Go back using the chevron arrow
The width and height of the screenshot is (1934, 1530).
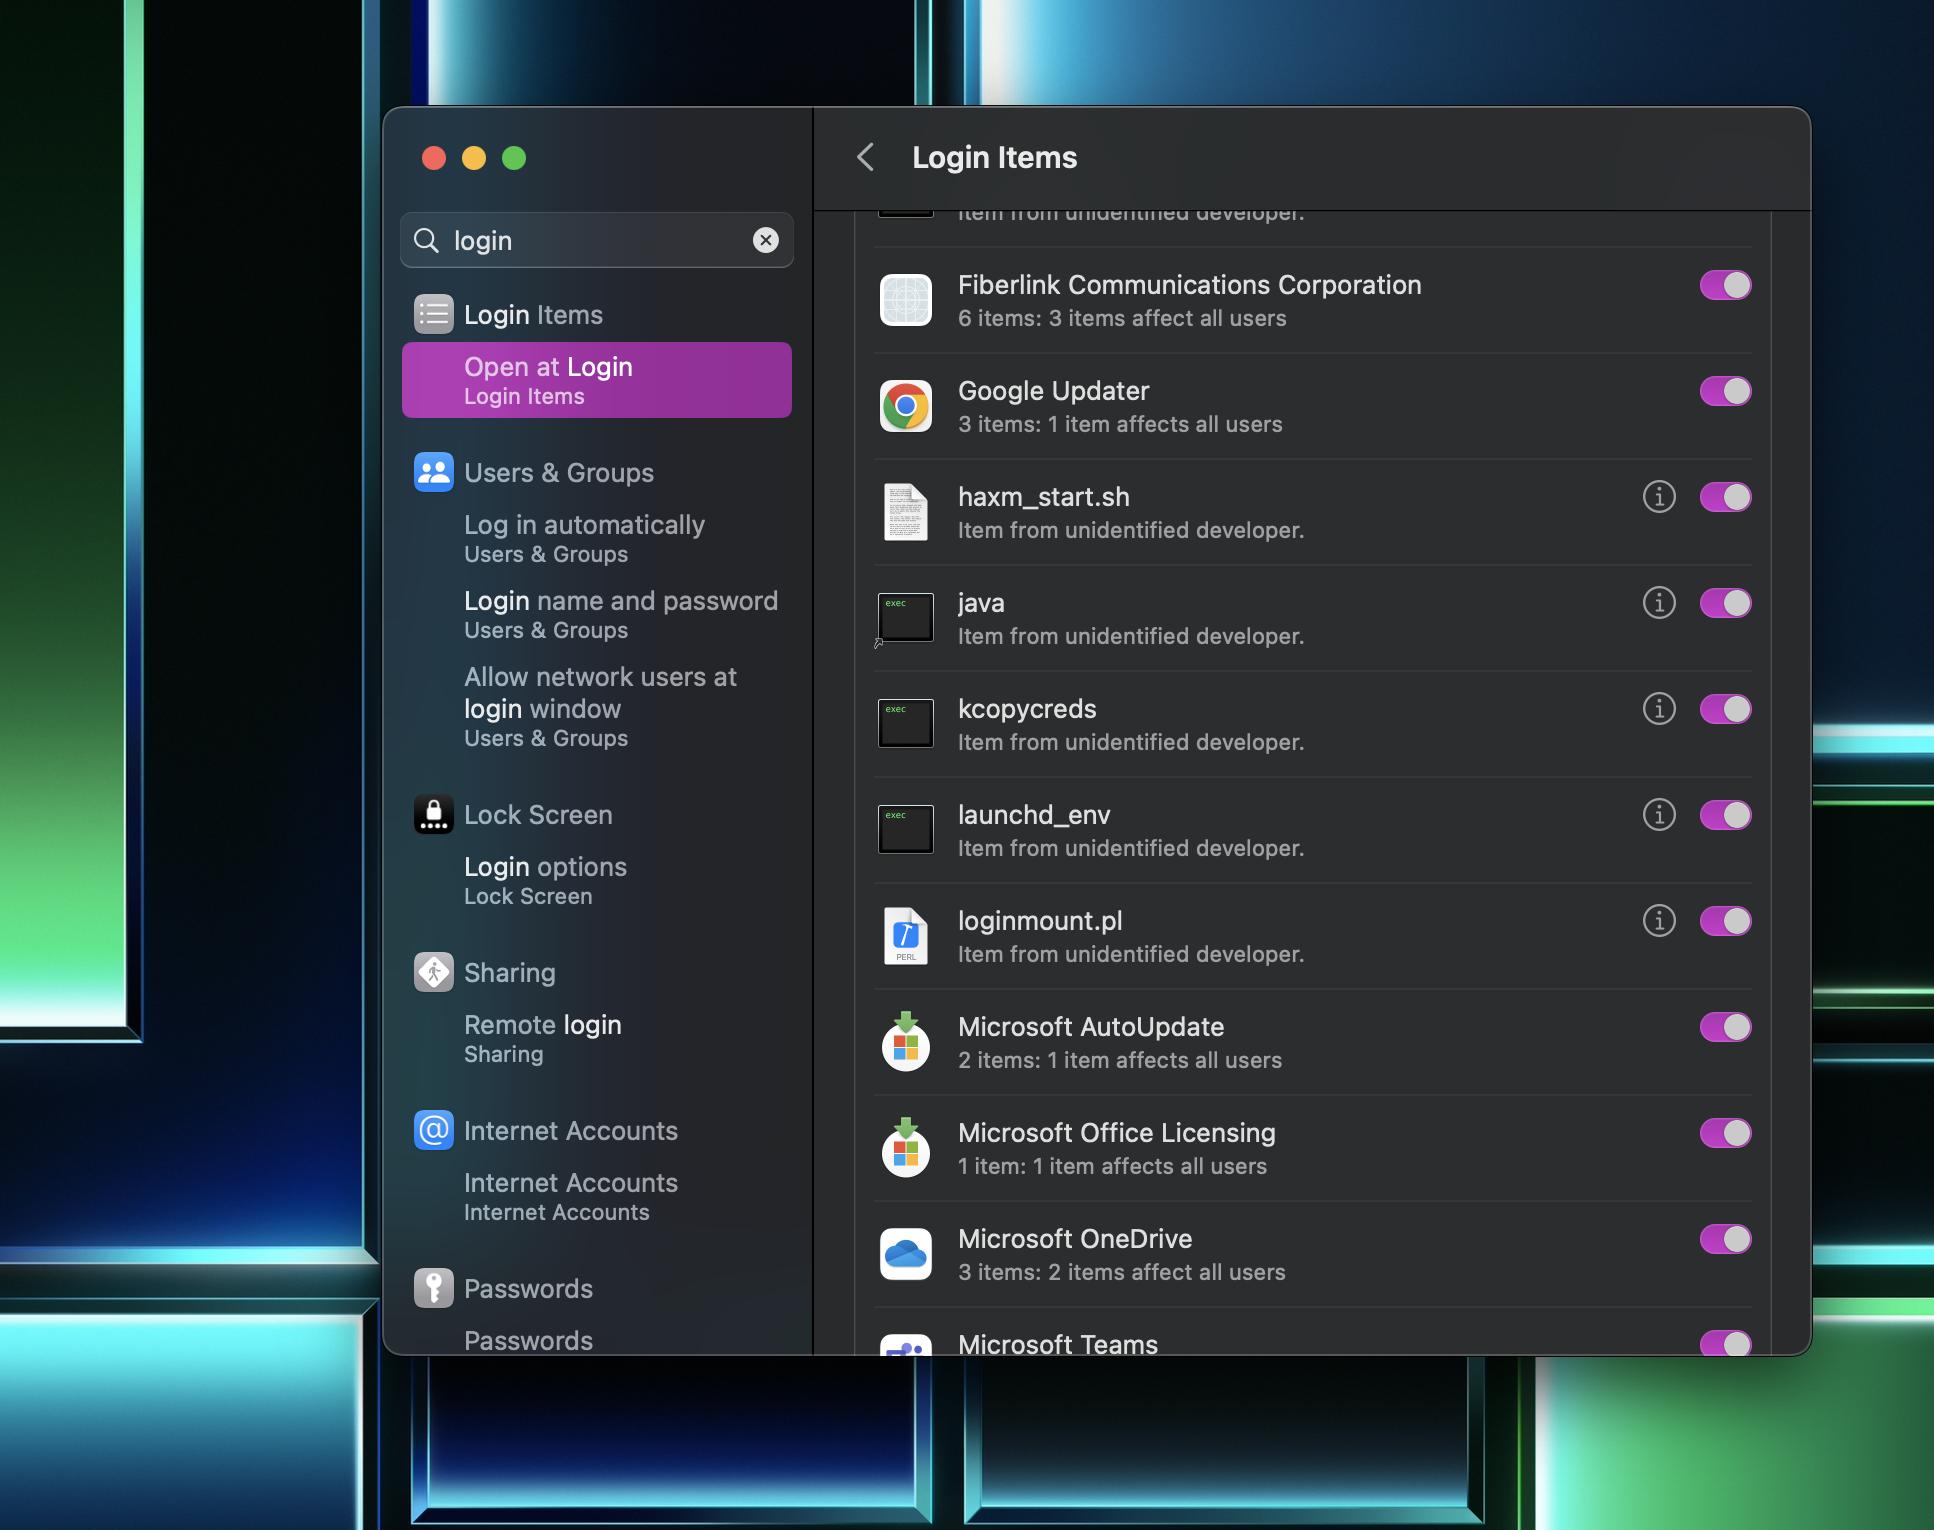click(x=866, y=157)
